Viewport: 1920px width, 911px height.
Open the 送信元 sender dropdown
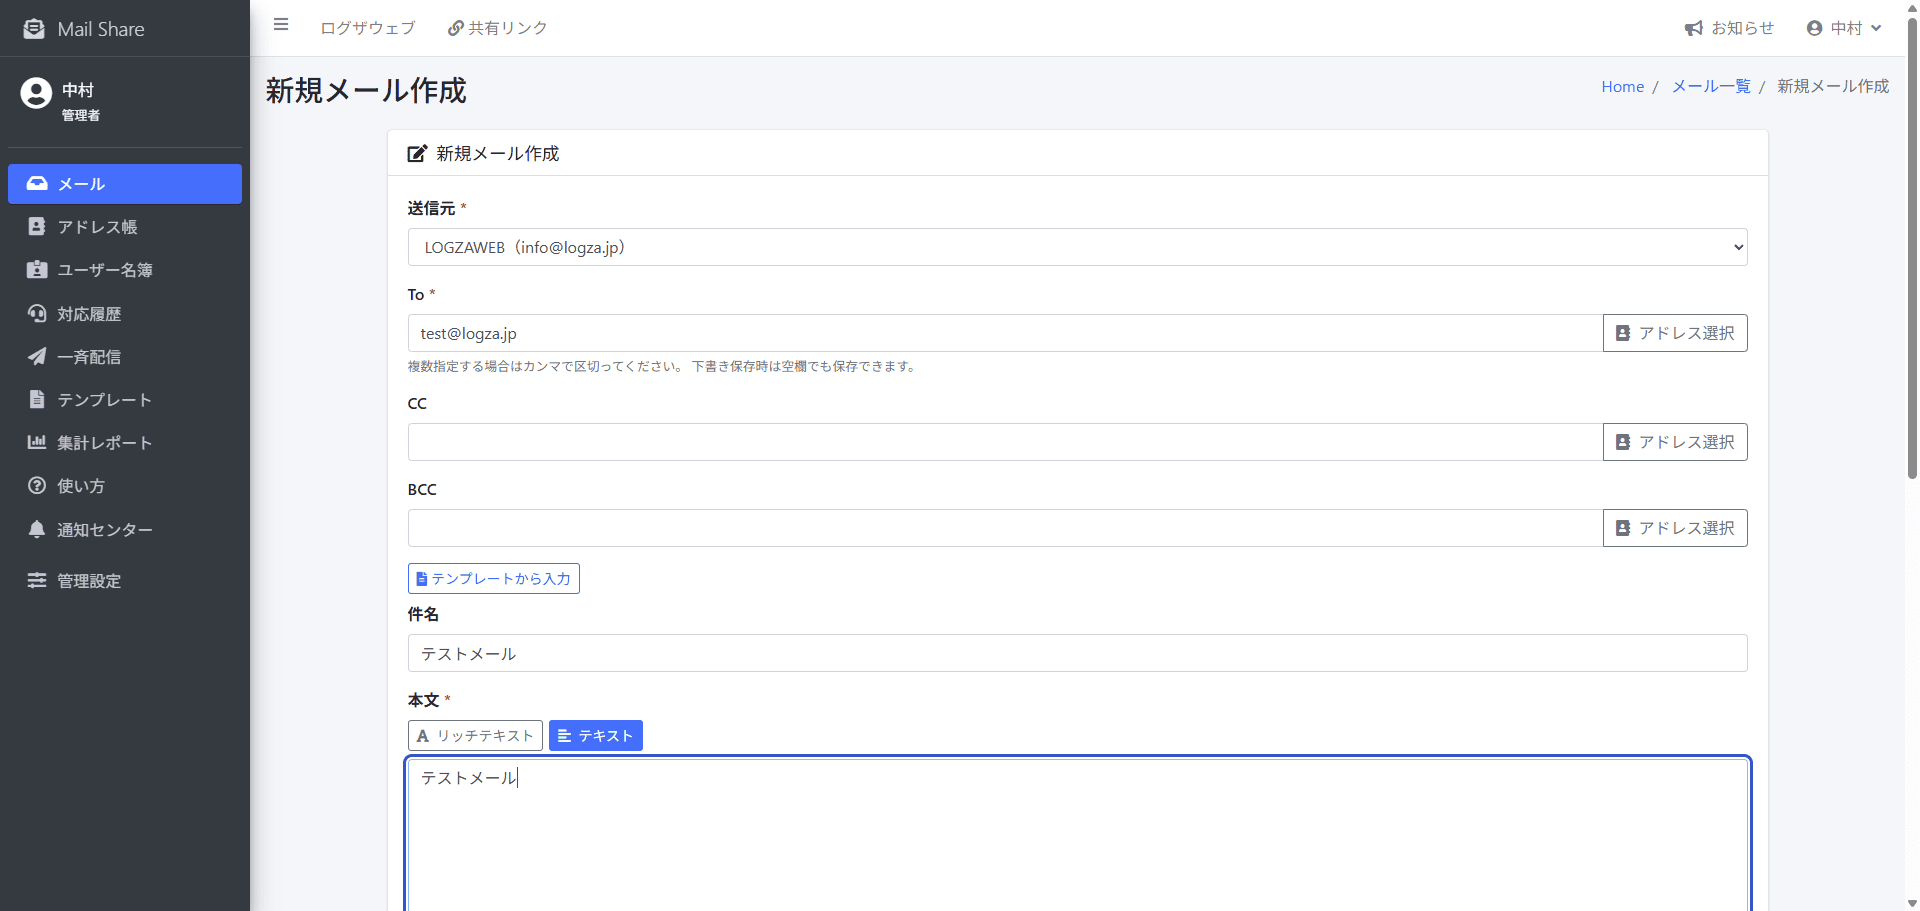[x=1077, y=247]
